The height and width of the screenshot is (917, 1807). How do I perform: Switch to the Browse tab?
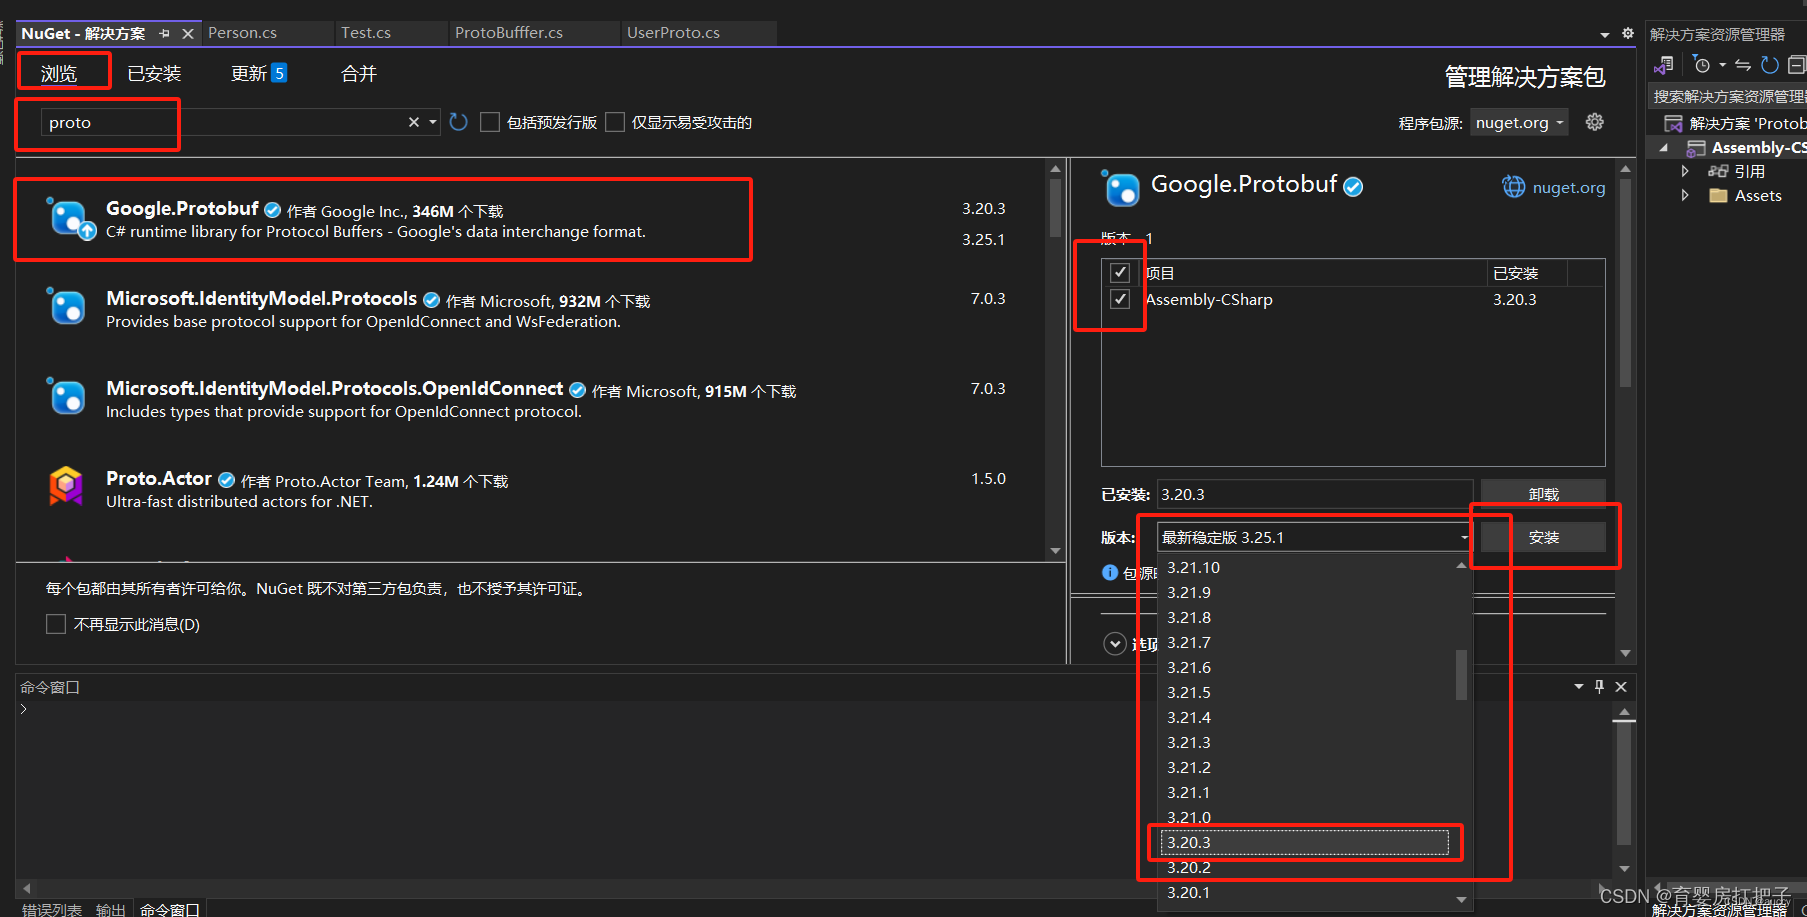[59, 74]
